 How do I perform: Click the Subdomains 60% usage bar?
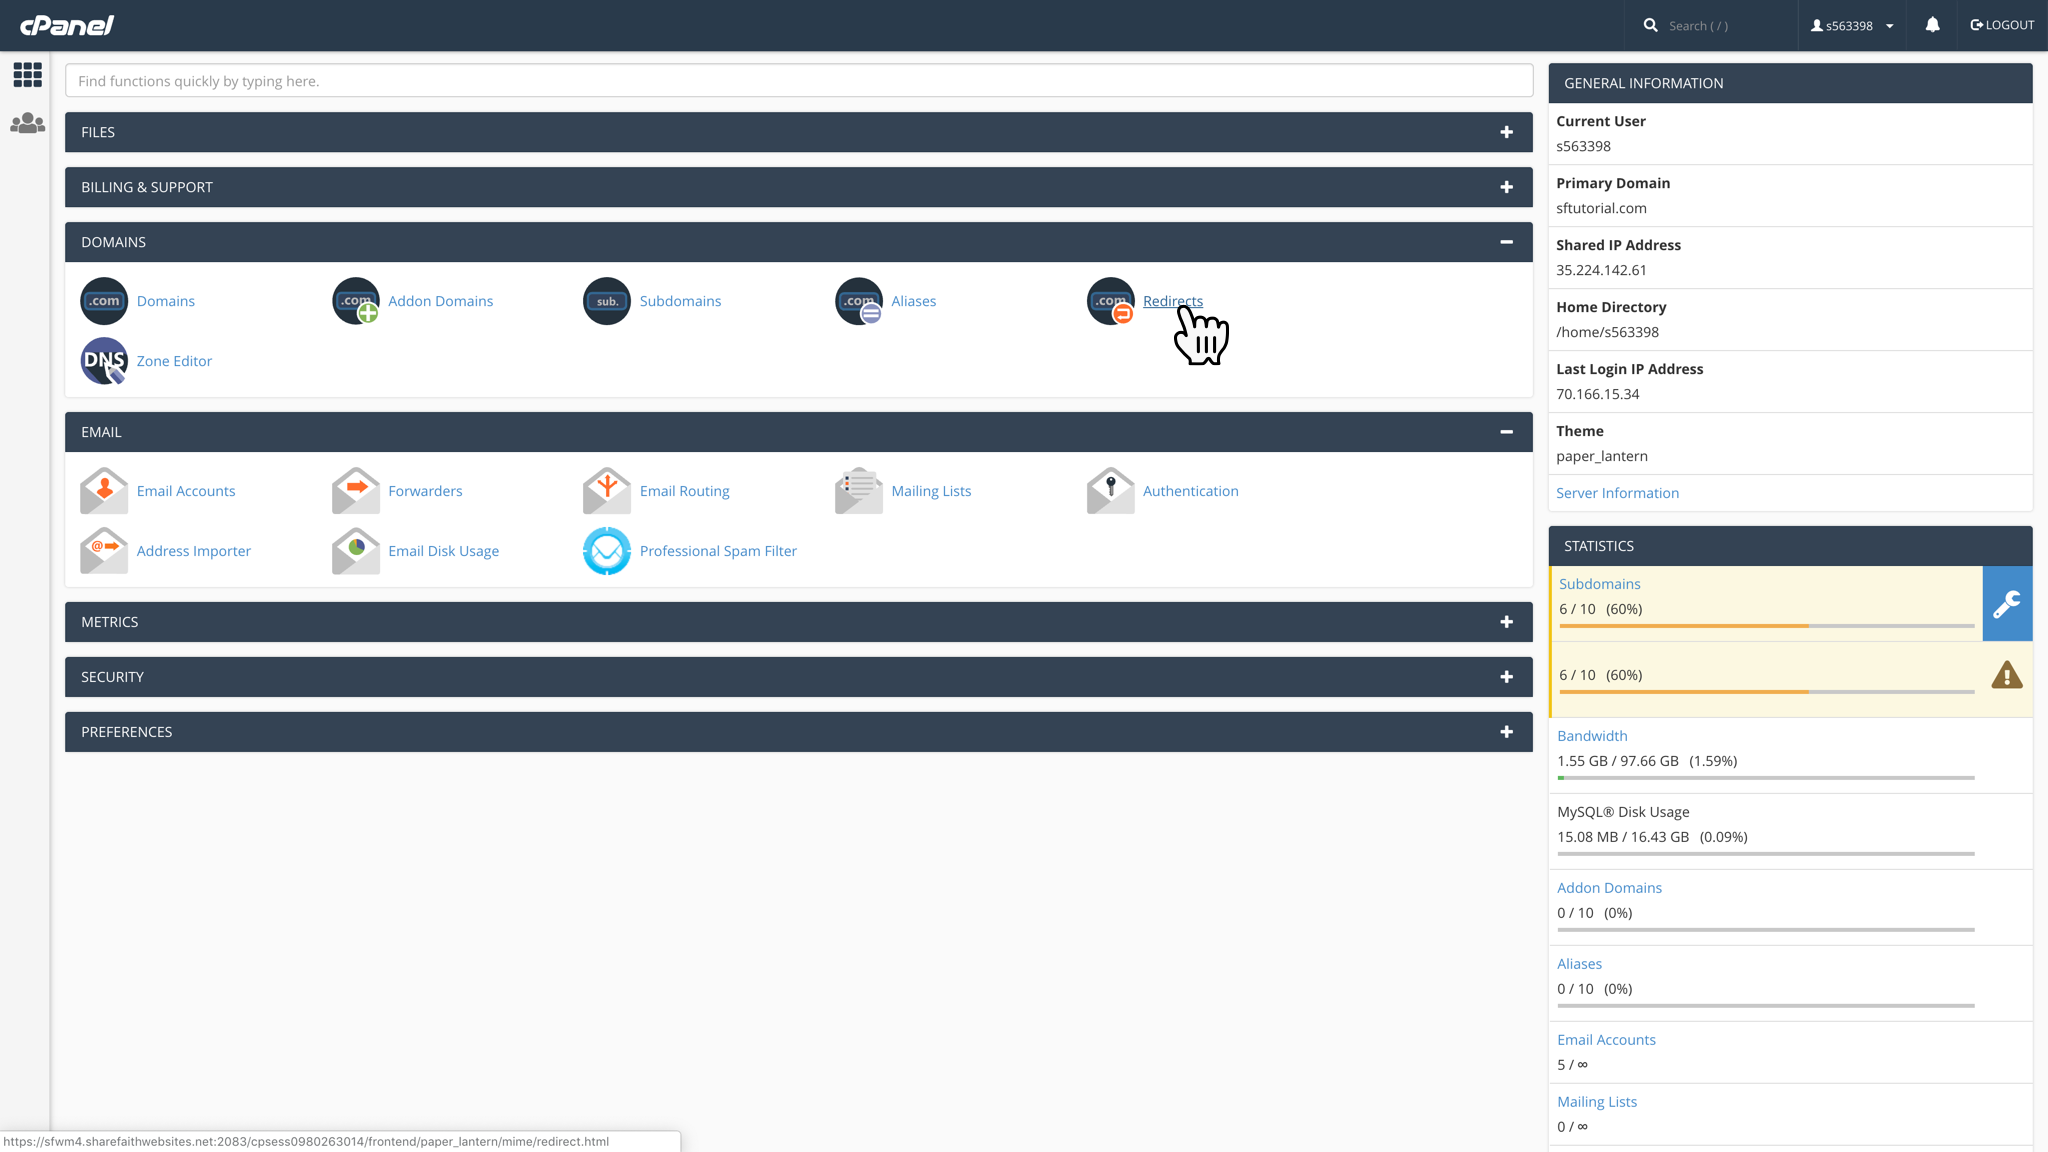[x=1766, y=626]
